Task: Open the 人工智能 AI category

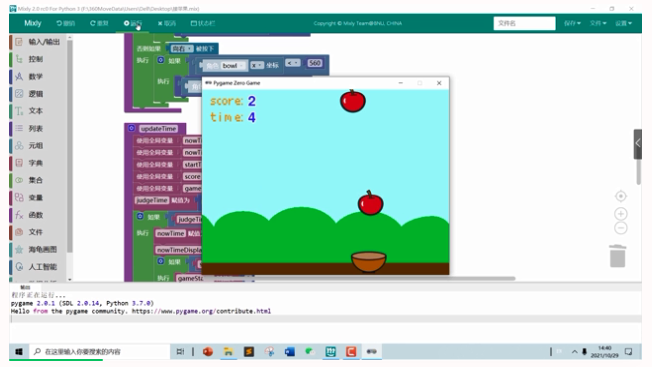Action: click(38, 267)
